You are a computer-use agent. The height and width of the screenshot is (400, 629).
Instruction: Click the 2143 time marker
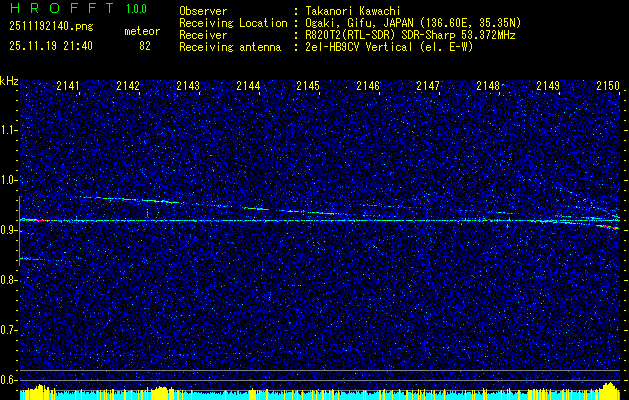[x=188, y=85]
